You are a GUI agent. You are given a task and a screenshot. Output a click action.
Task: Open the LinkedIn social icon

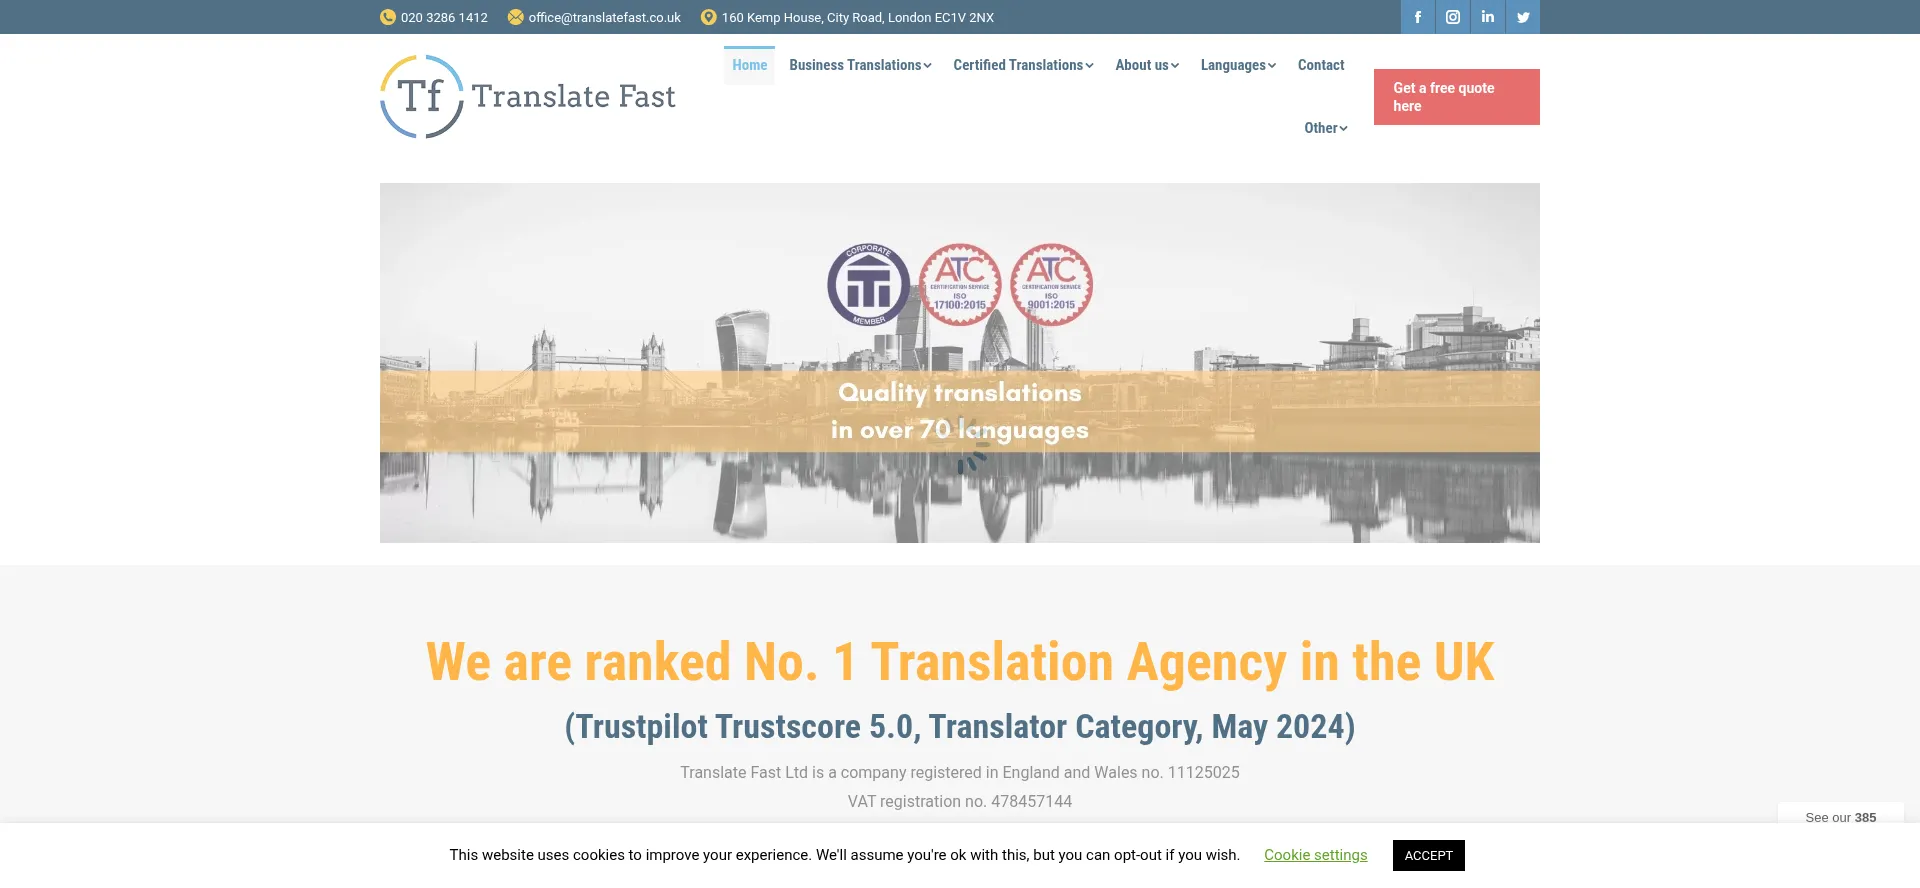point(1488,17)
